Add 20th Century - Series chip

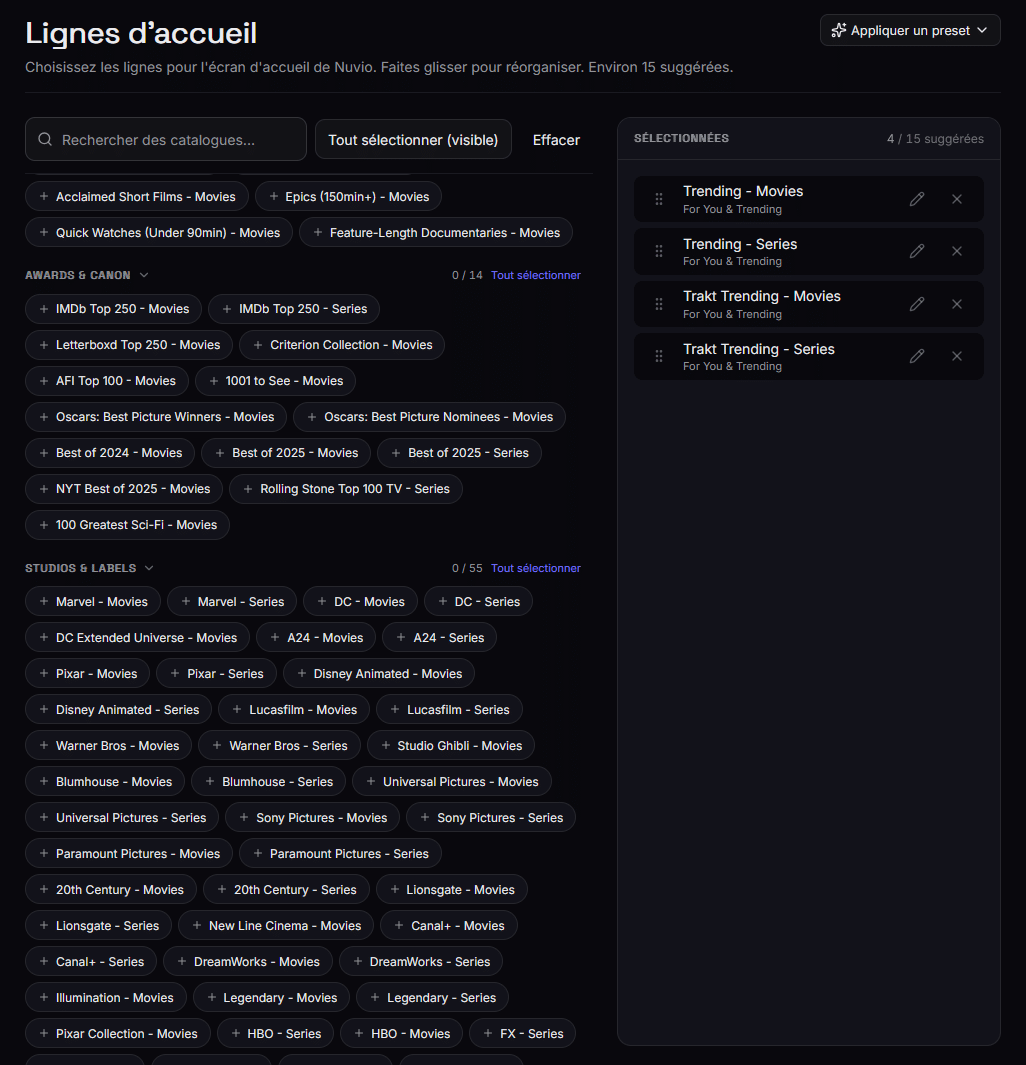pyautogui.click(x=287, y=890)
